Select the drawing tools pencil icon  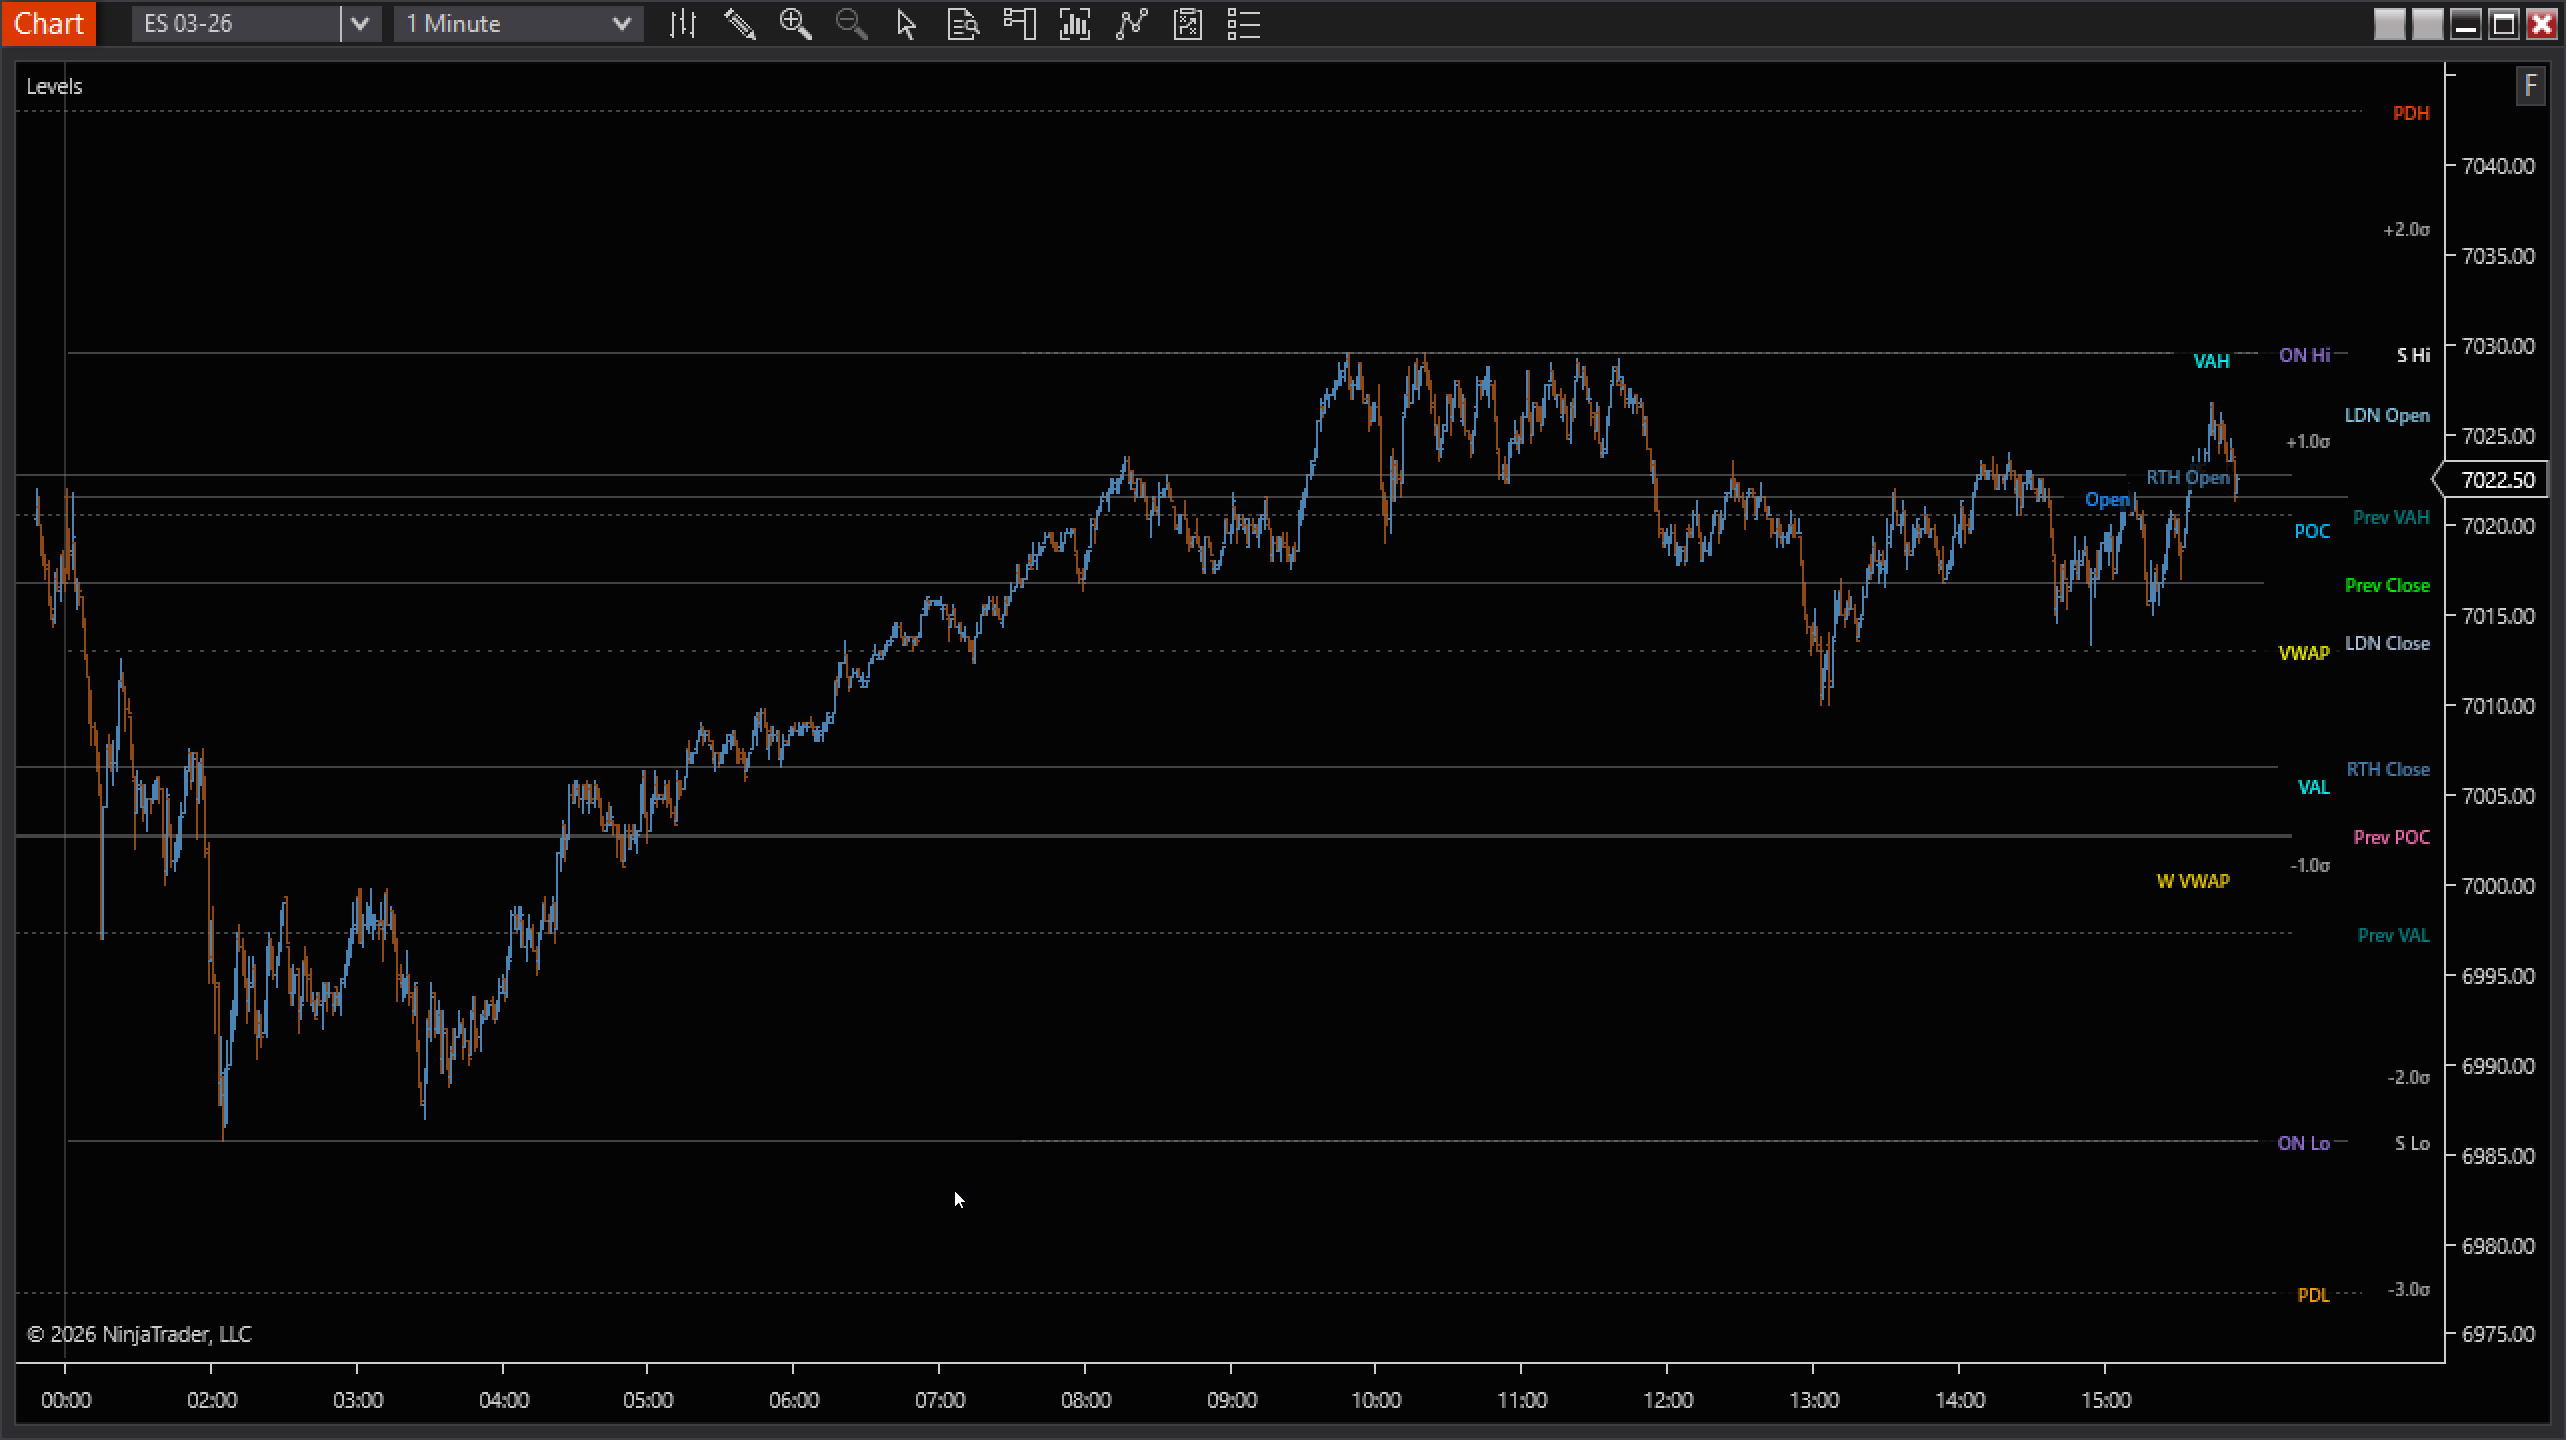(x=739, y=24)
